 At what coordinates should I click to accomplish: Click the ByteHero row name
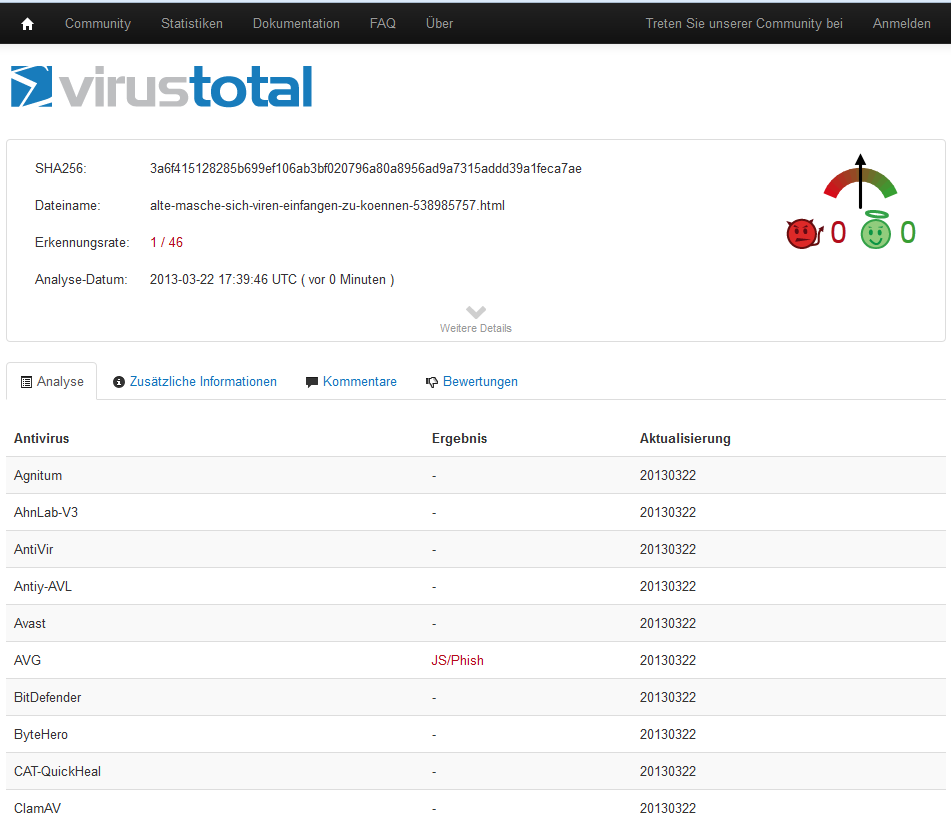tap(41, 734)
